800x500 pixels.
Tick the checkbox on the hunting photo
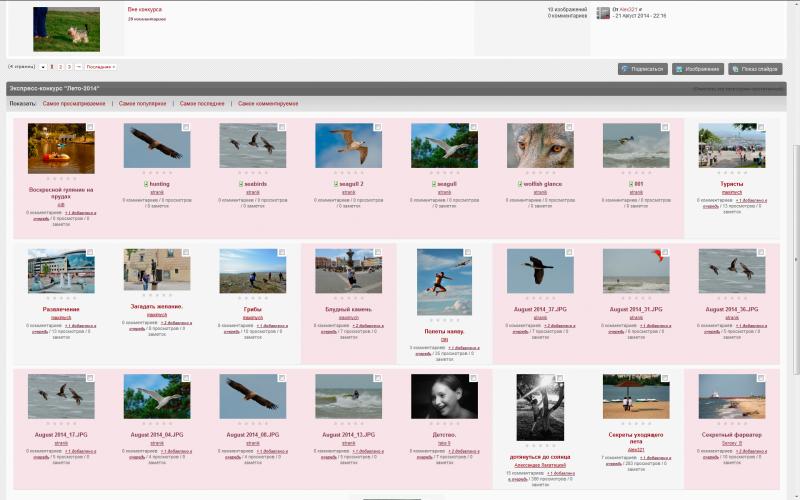coord(186,127)
